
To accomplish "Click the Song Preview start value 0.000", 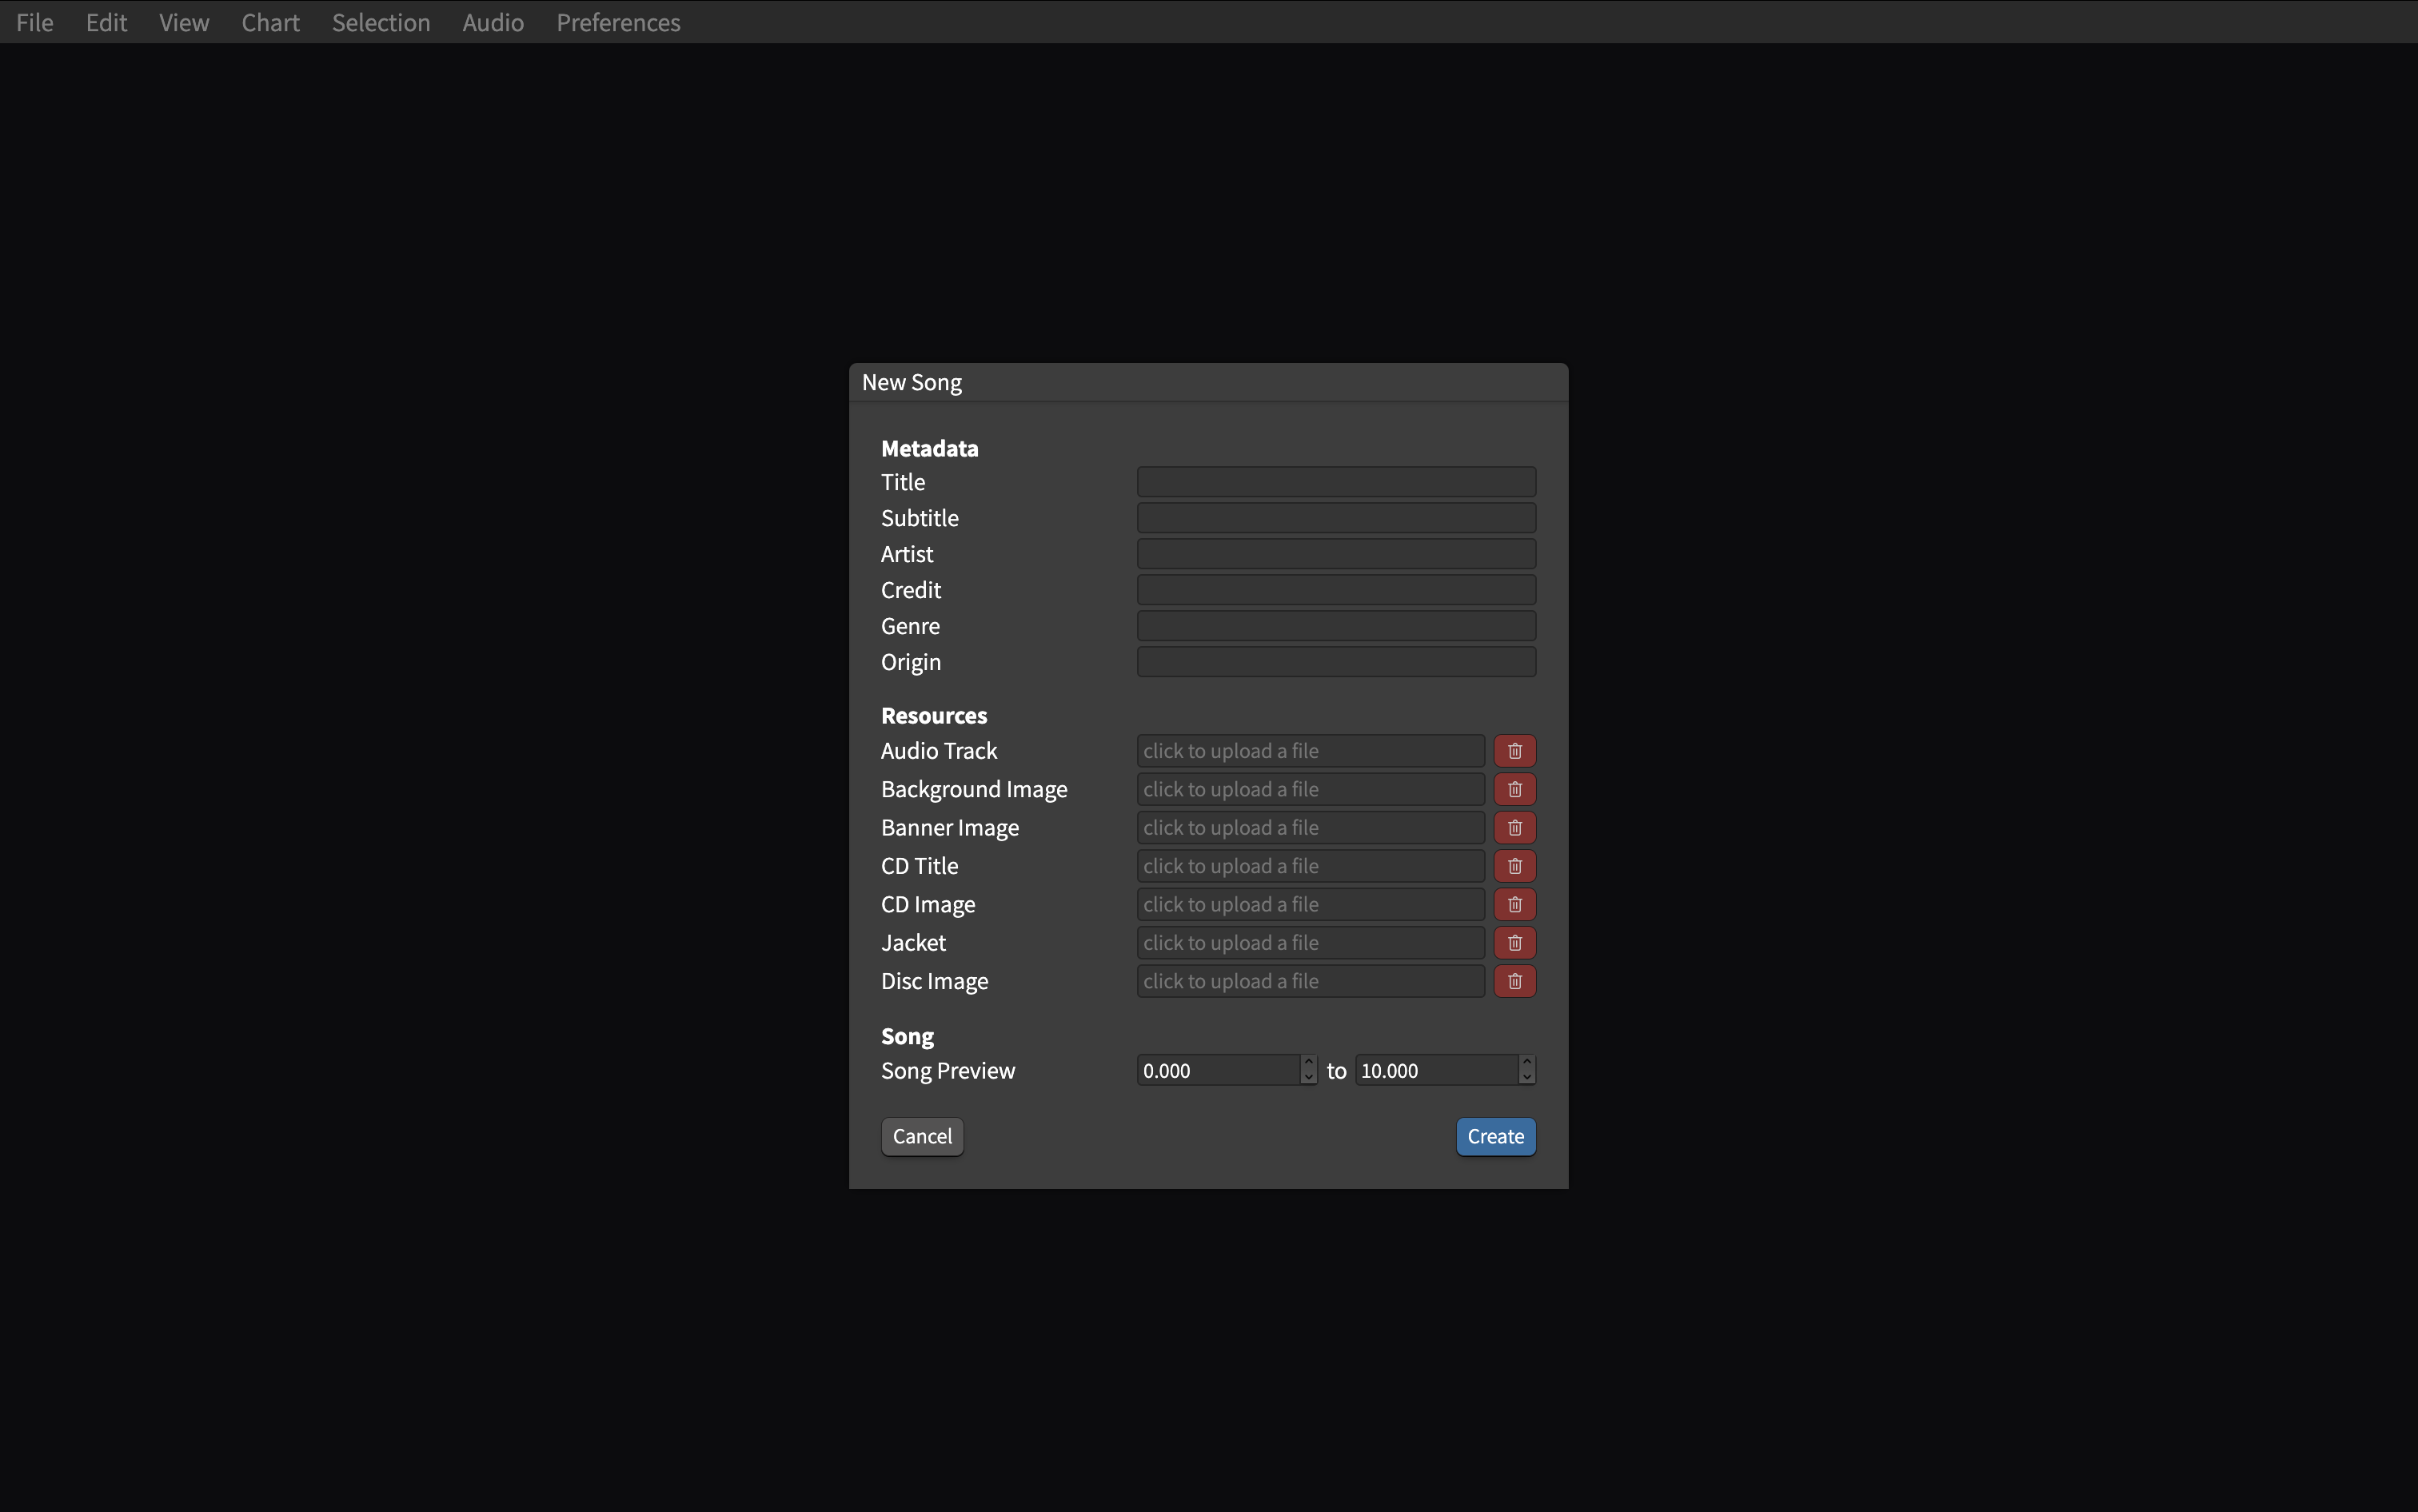I will point(1218,1071).
